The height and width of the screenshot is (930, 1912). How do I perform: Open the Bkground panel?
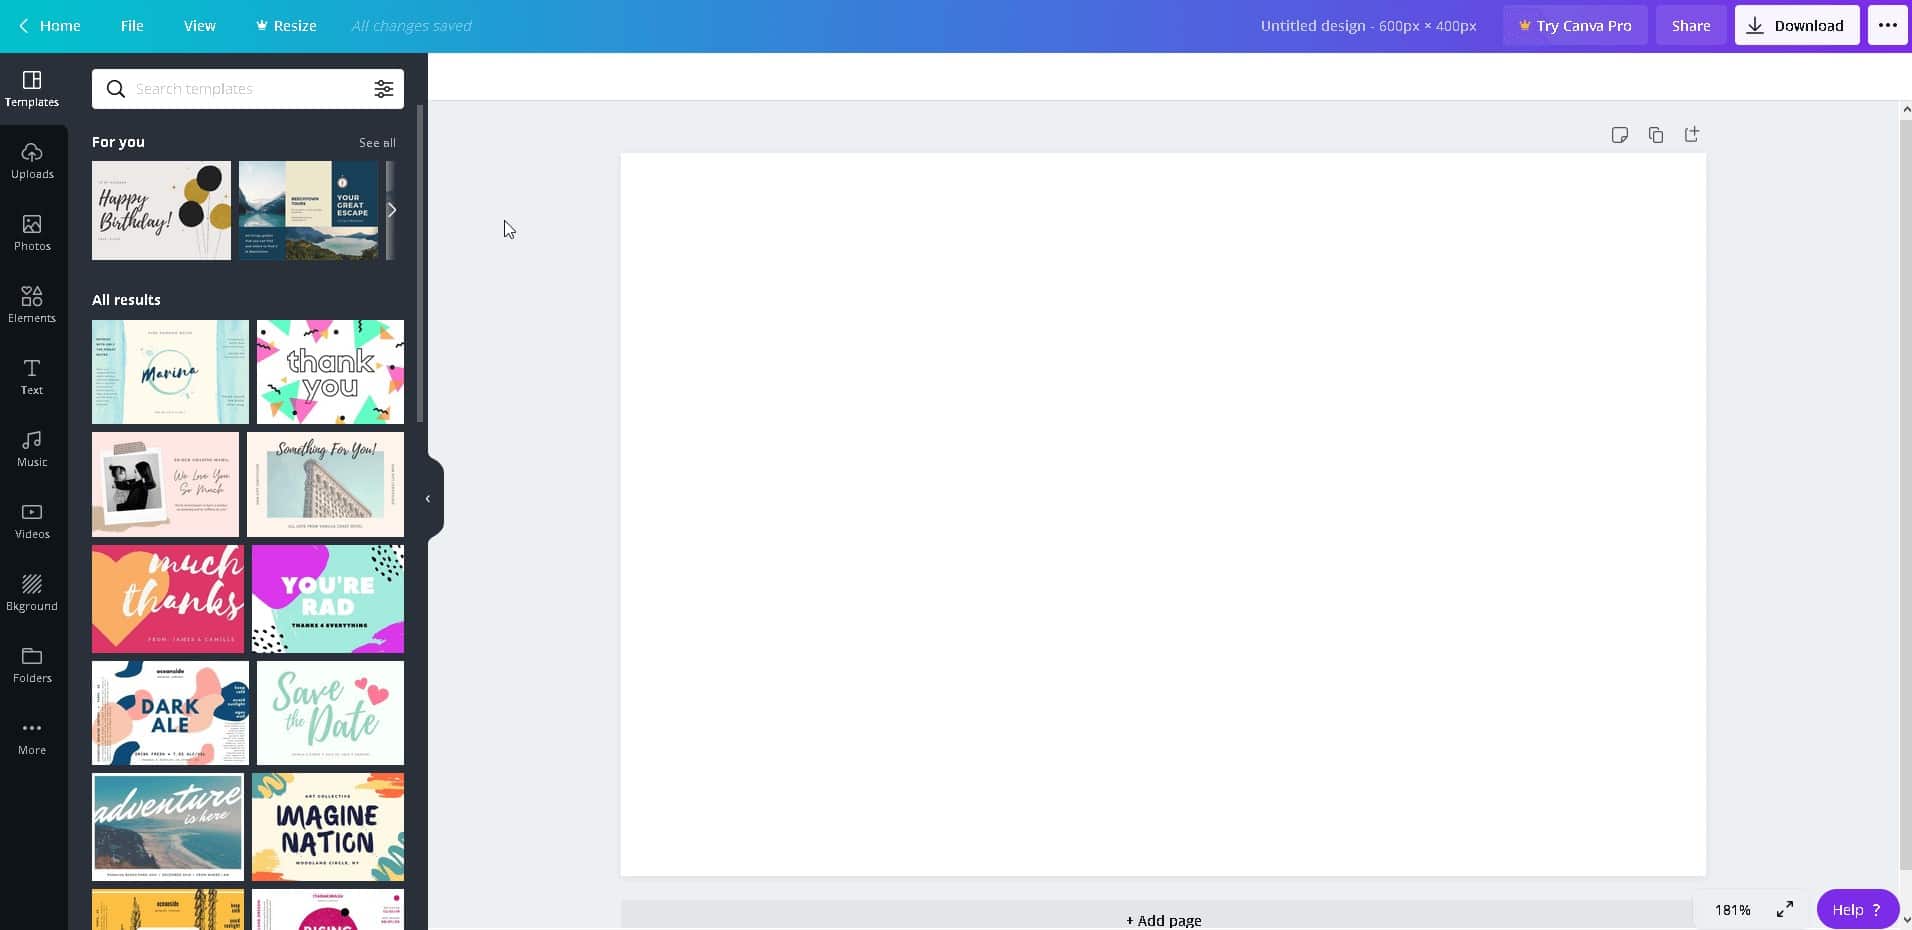[x=32, y=592]
